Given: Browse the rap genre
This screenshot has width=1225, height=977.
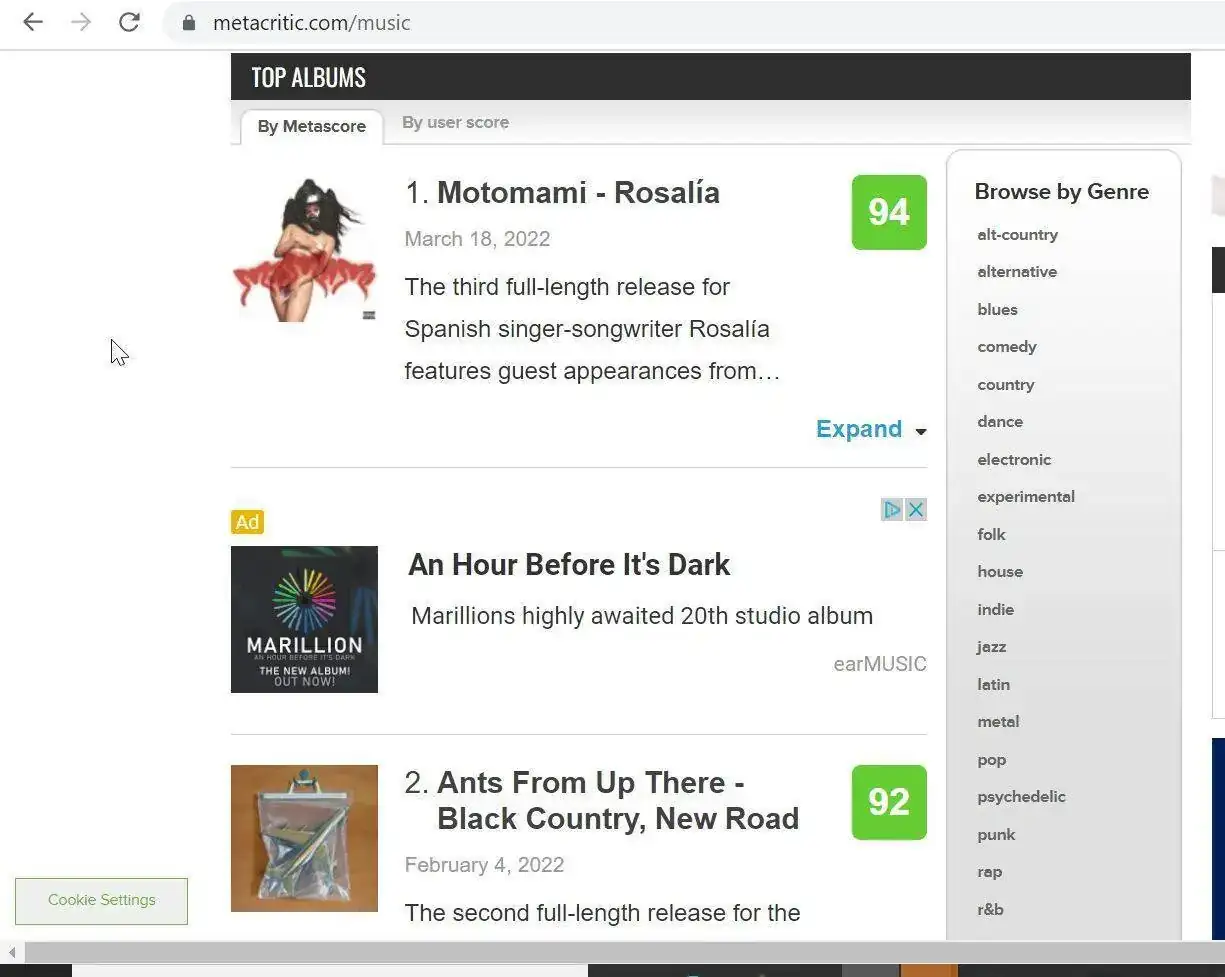Looking at the screenshot, I should tap(989, 872).
